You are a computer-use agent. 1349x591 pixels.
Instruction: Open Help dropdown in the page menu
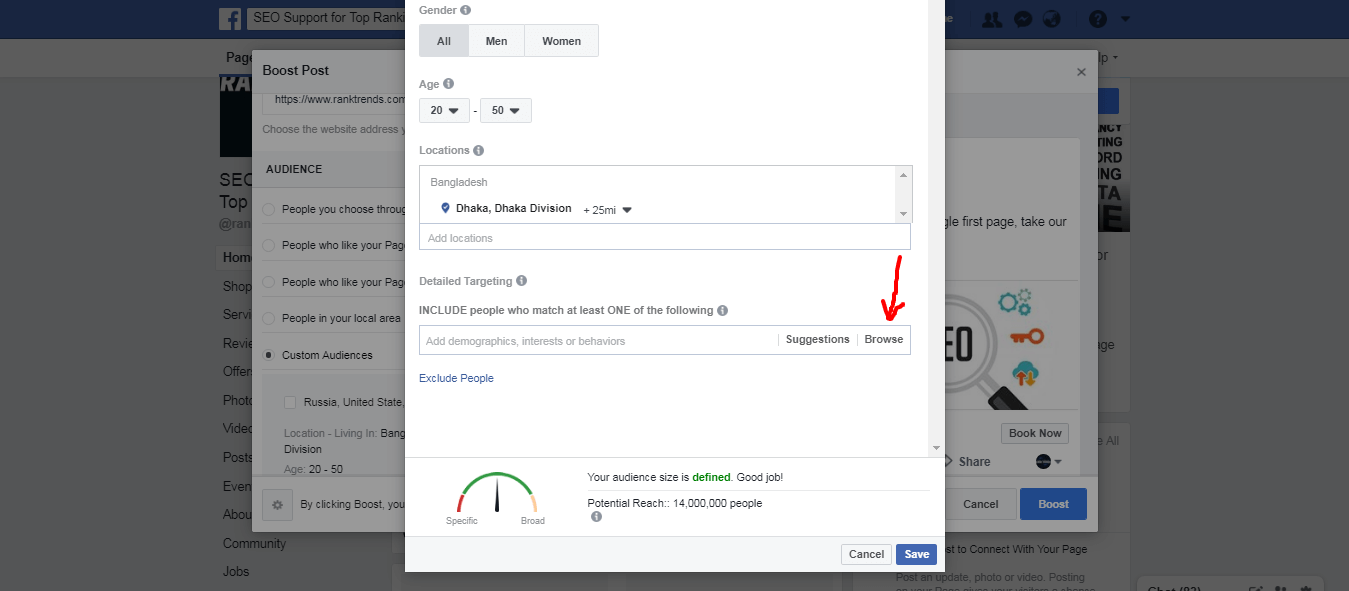(1108, 57)
